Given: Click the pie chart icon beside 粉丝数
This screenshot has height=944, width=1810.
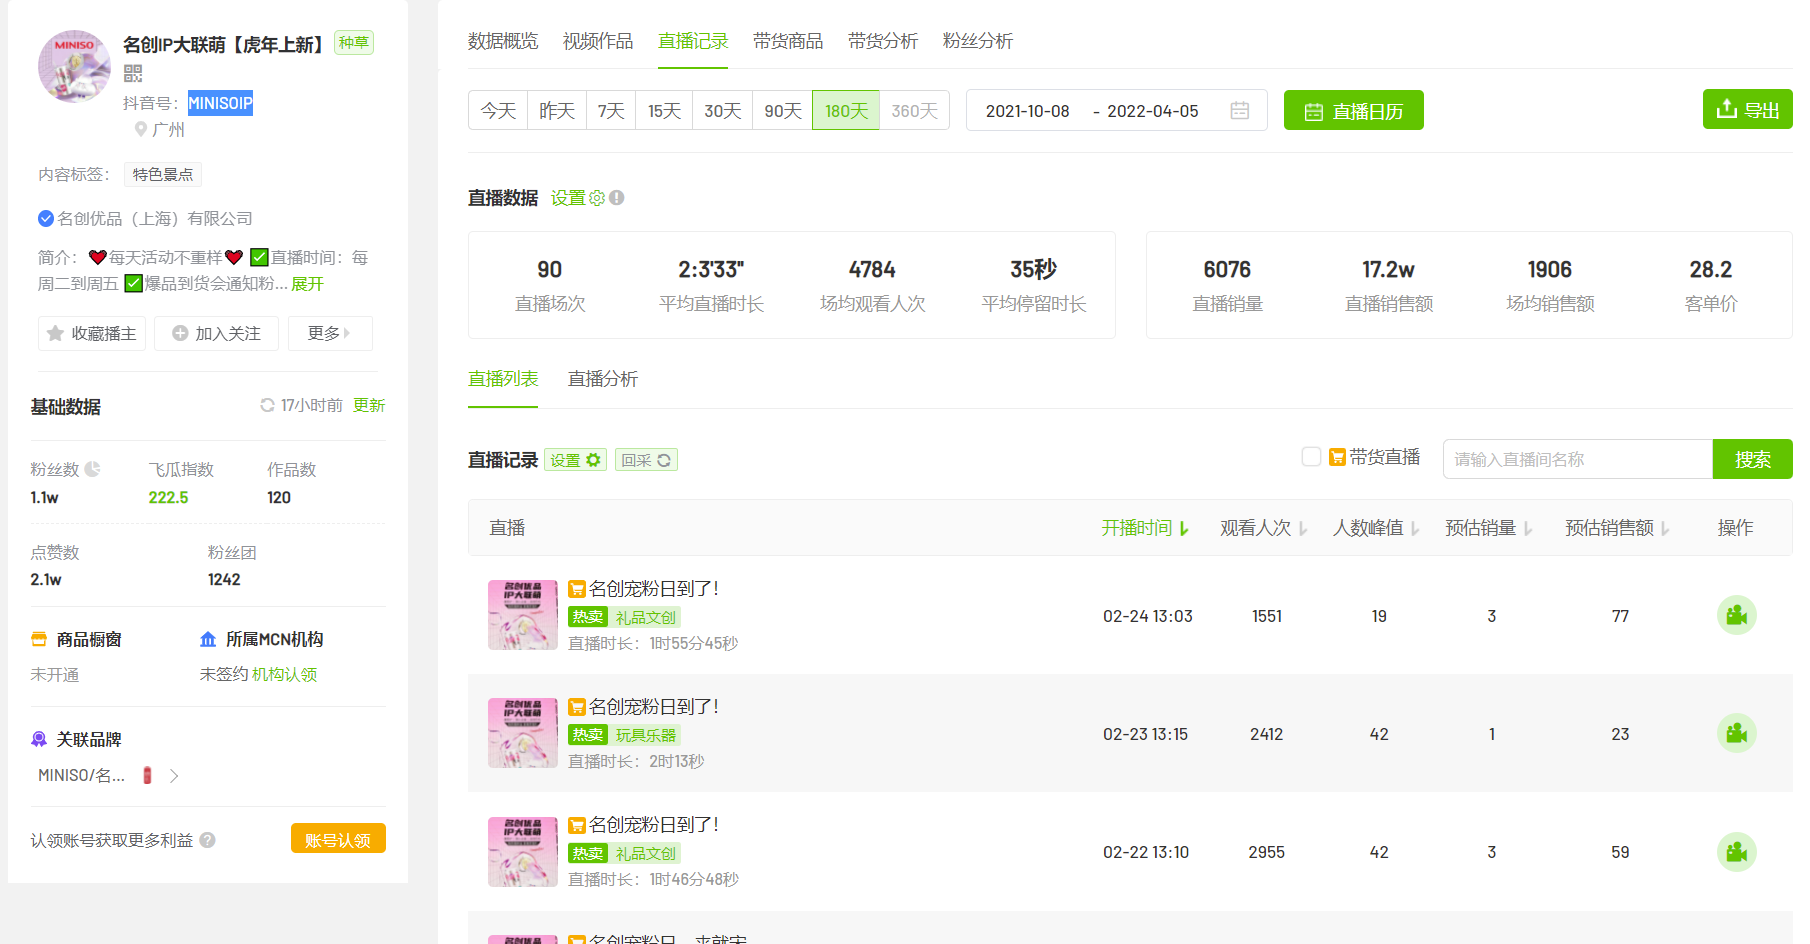Looking at the screenshot, I should 93,469.
